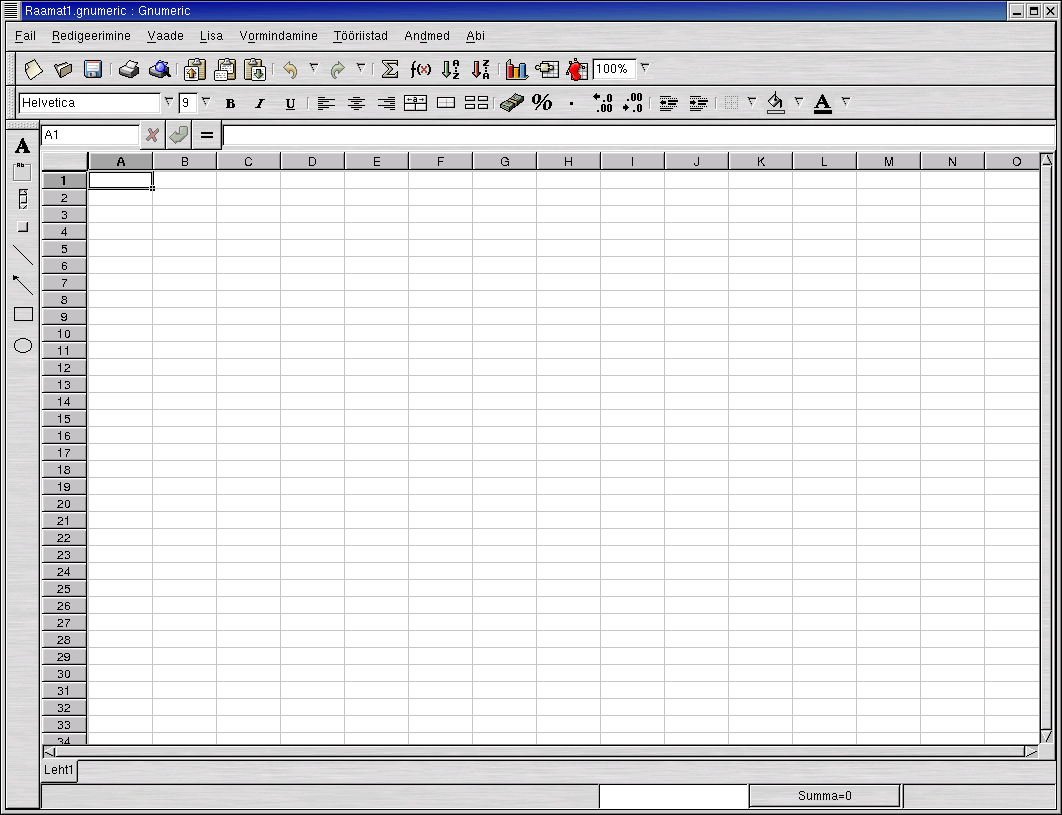Open the Andmed menu
Viewport: 1062px width, 815px height.
tap(427, 36)
